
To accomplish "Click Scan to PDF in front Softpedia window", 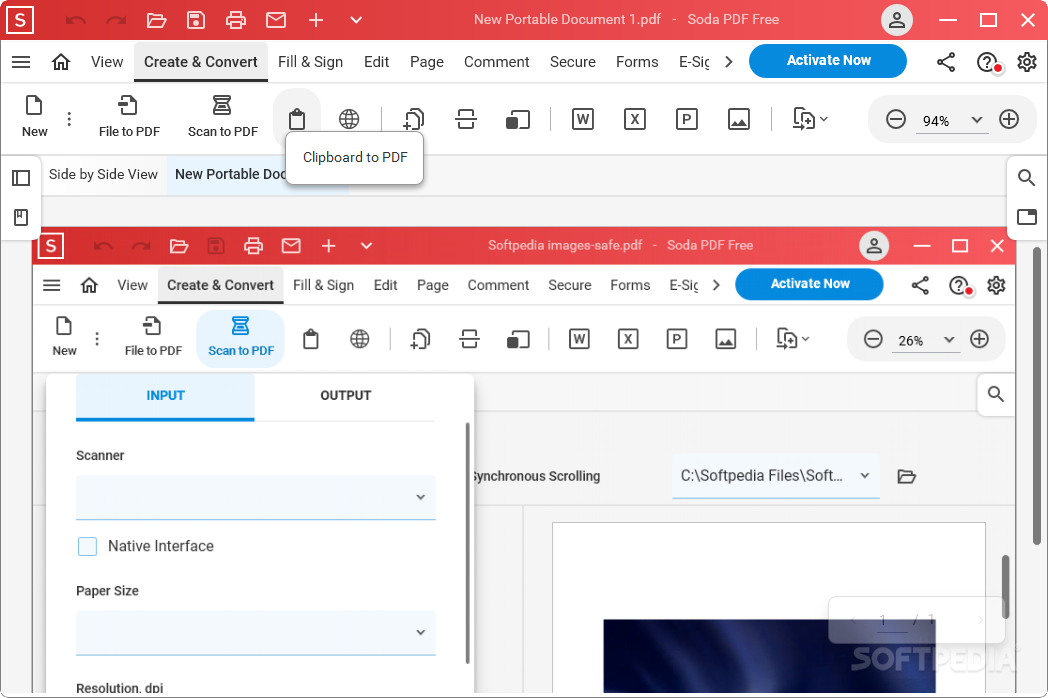I will pos(241,338).
